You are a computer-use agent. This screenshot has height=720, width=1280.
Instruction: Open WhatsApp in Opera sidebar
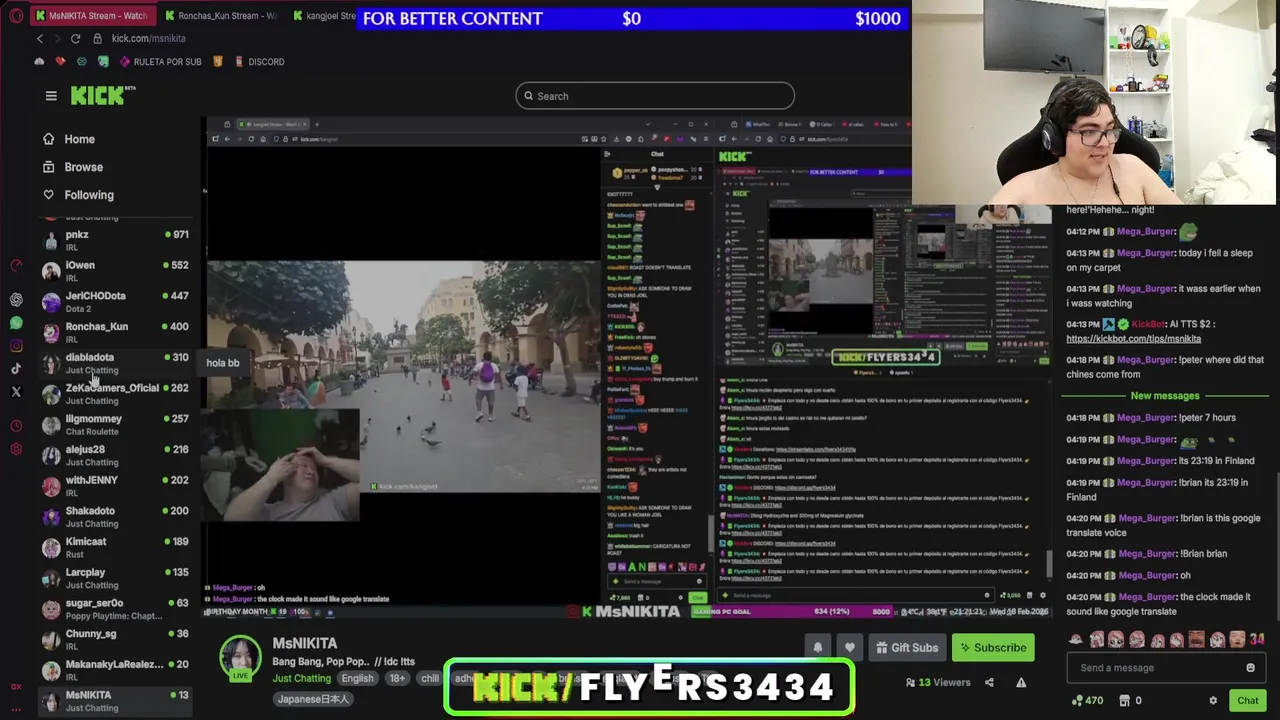pyautogui.click(x=16, y=323)
